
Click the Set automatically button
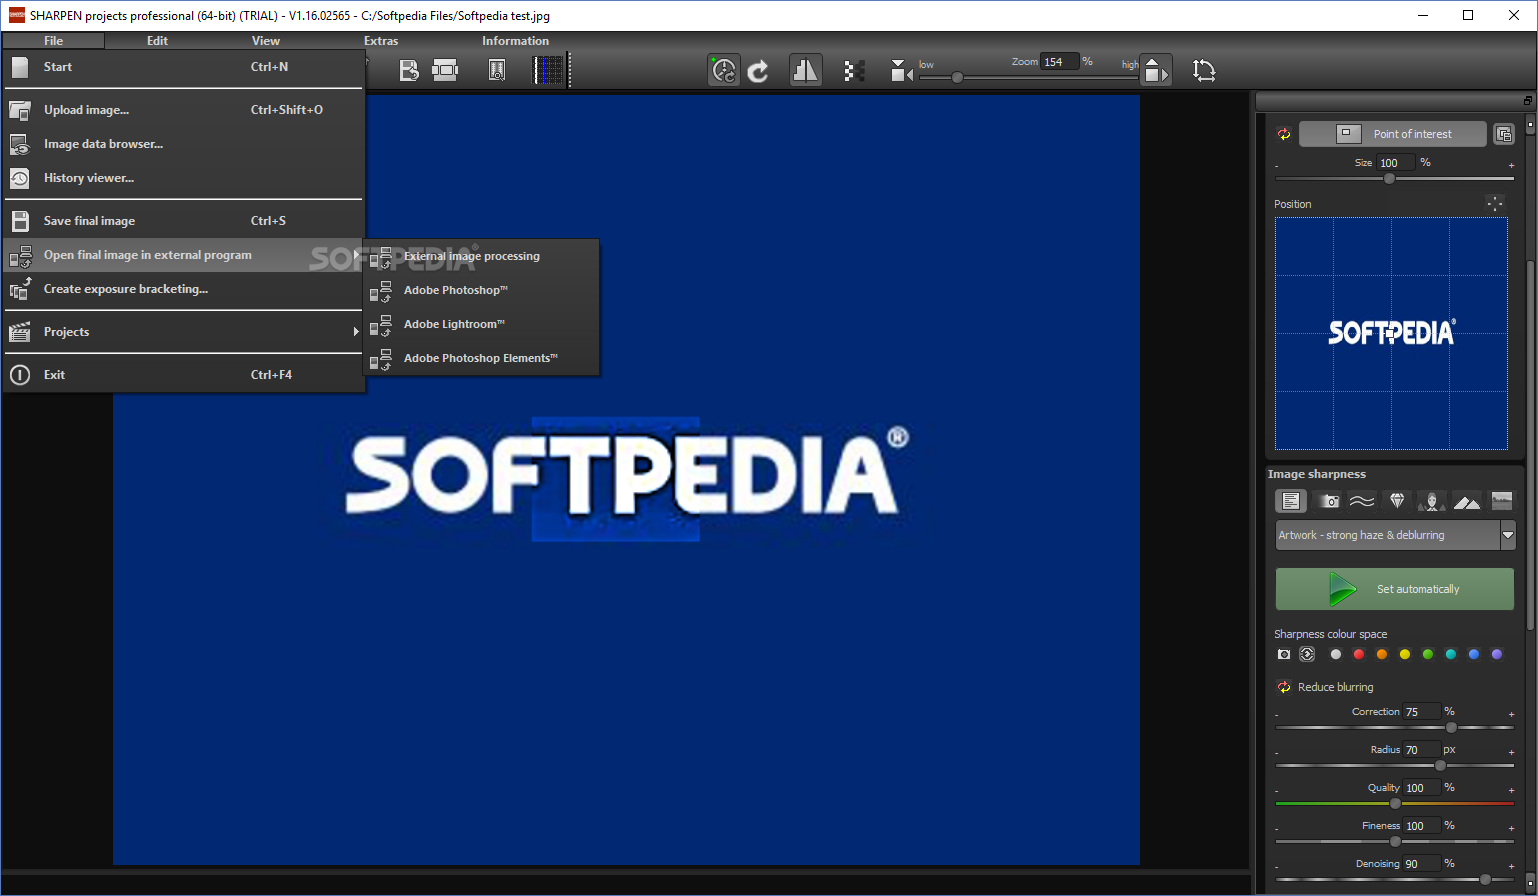pos(1395,589)
